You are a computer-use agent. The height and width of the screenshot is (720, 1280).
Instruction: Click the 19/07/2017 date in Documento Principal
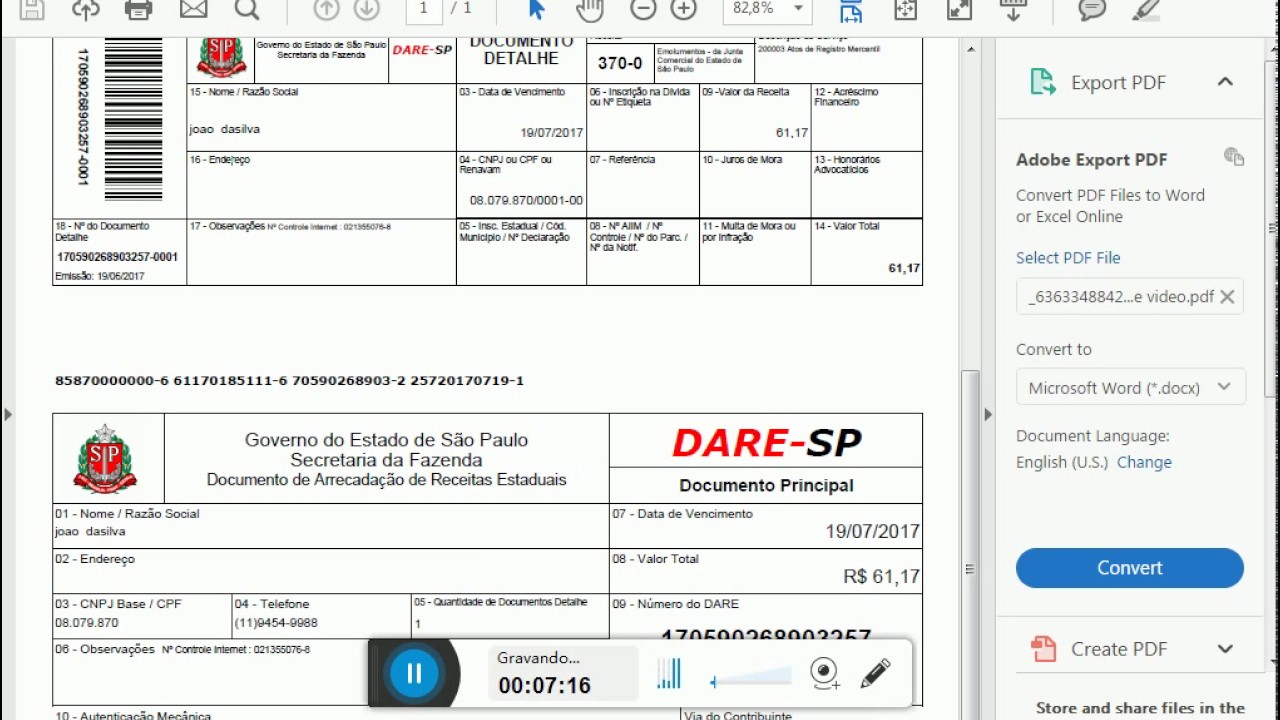tap(872, 531)
